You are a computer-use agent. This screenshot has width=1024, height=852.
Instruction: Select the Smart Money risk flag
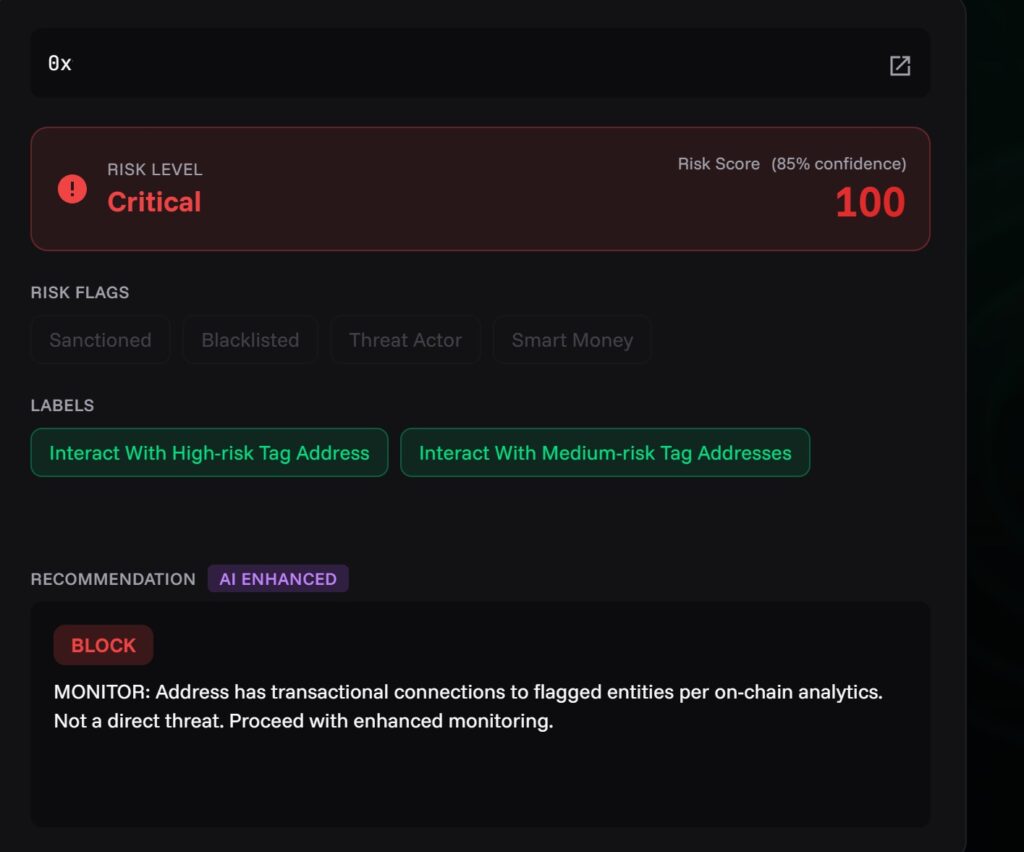(572, 340)
